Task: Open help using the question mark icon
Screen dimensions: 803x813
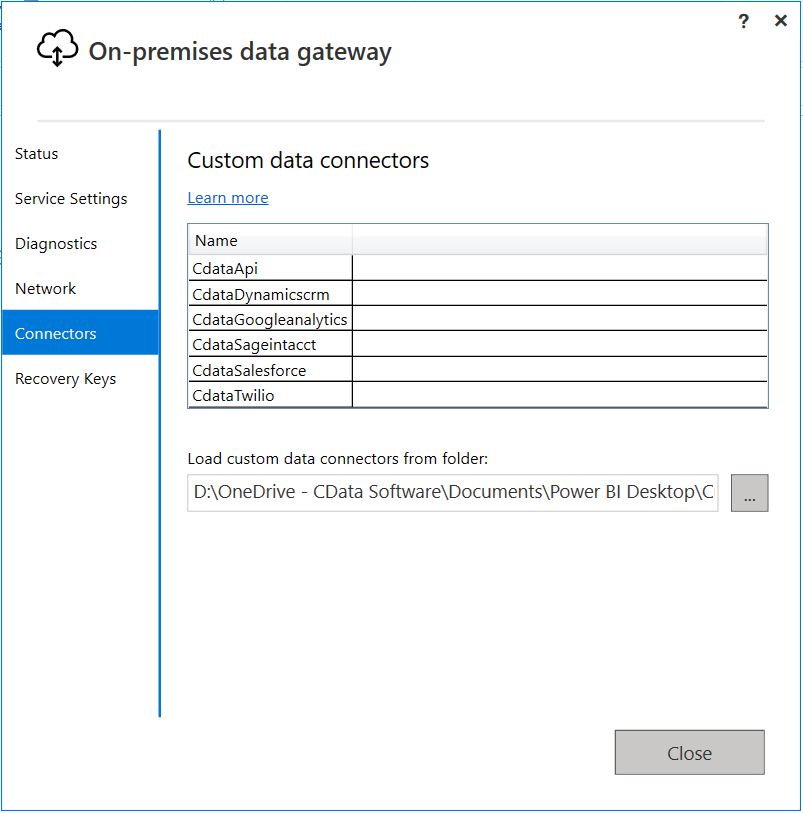Action: [743, 20]
